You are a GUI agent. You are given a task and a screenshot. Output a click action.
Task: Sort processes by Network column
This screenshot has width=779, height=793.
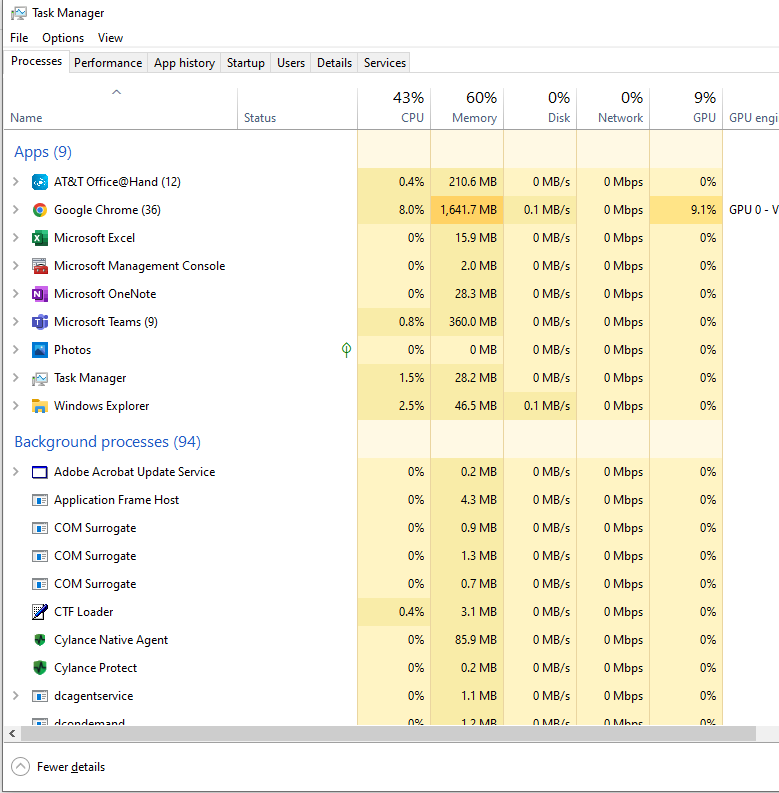(613, 109)
